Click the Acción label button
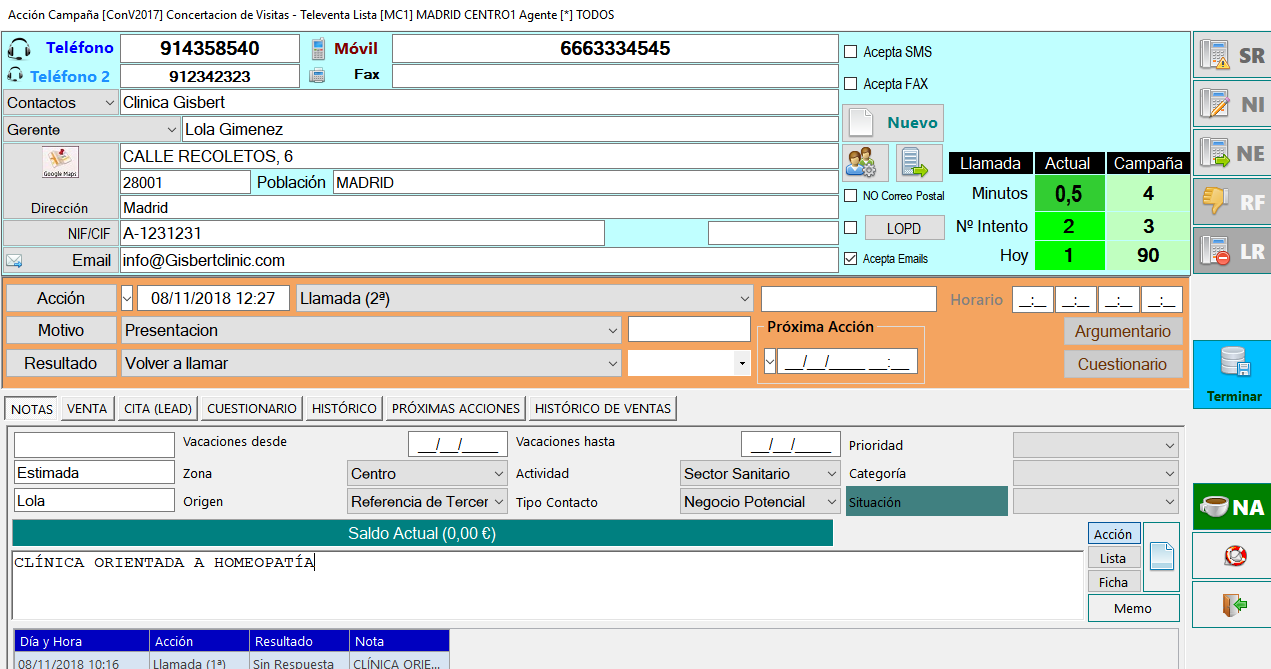This screenshot has width=1271, height=669. click(x=61, y=298)
